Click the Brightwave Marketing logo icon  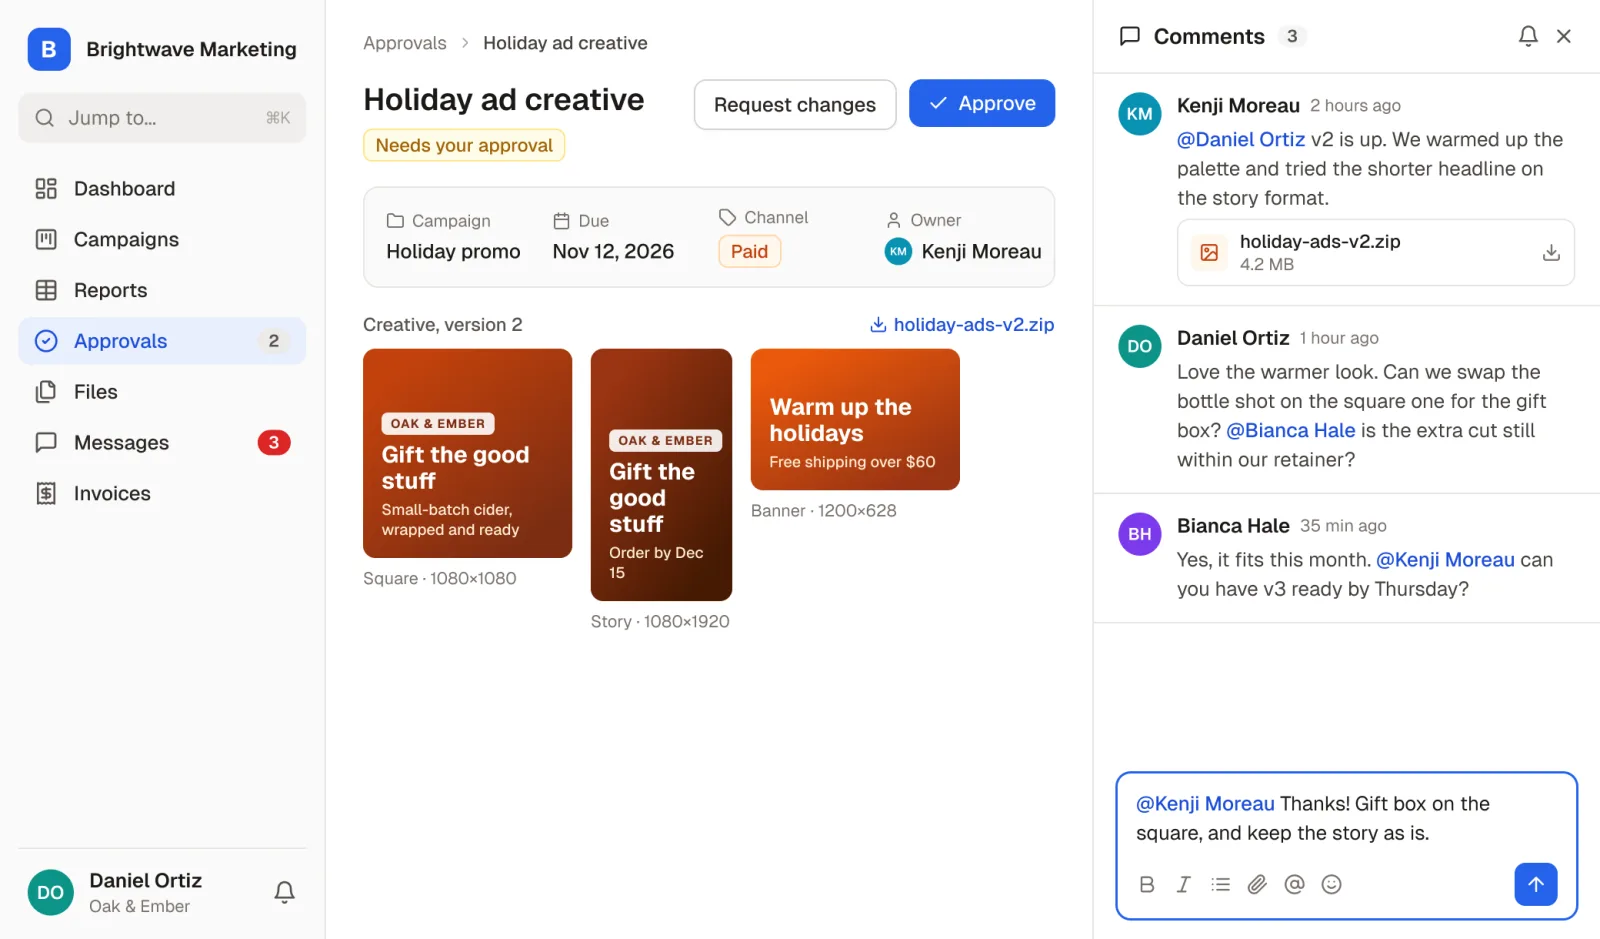49,49
